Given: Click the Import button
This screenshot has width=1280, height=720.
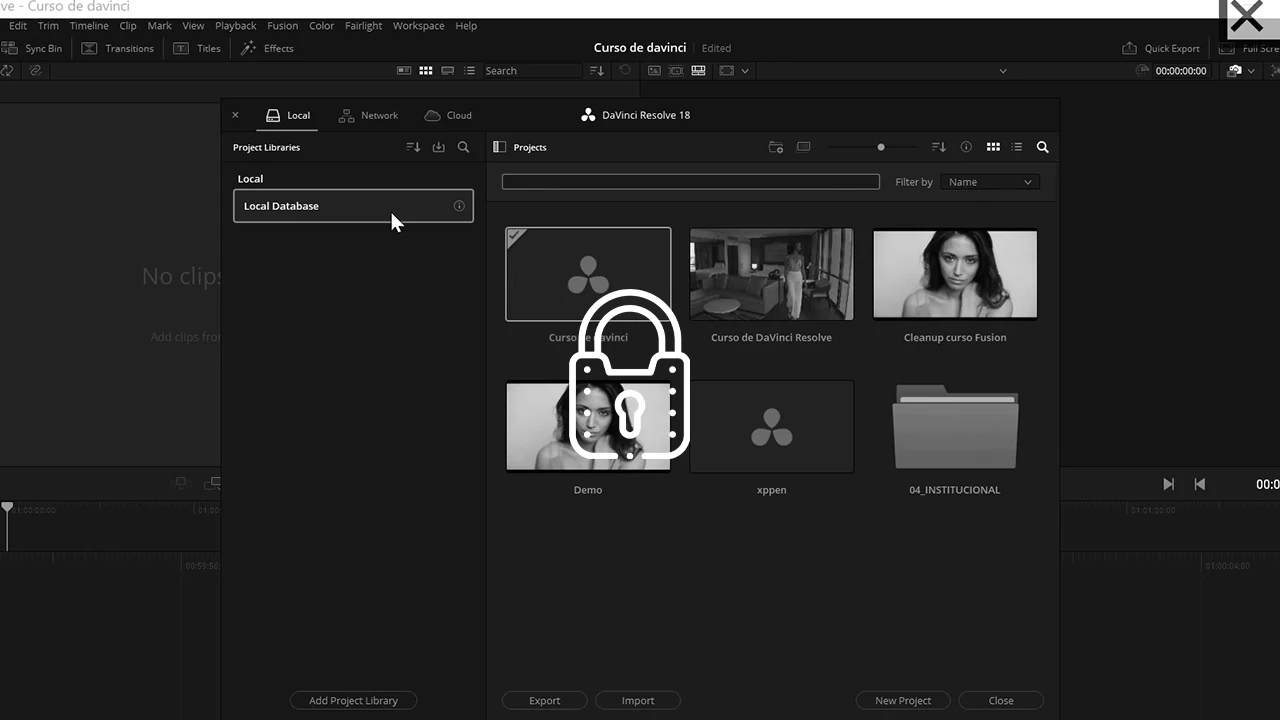Looking at the screenshot, I should point(638,701).
